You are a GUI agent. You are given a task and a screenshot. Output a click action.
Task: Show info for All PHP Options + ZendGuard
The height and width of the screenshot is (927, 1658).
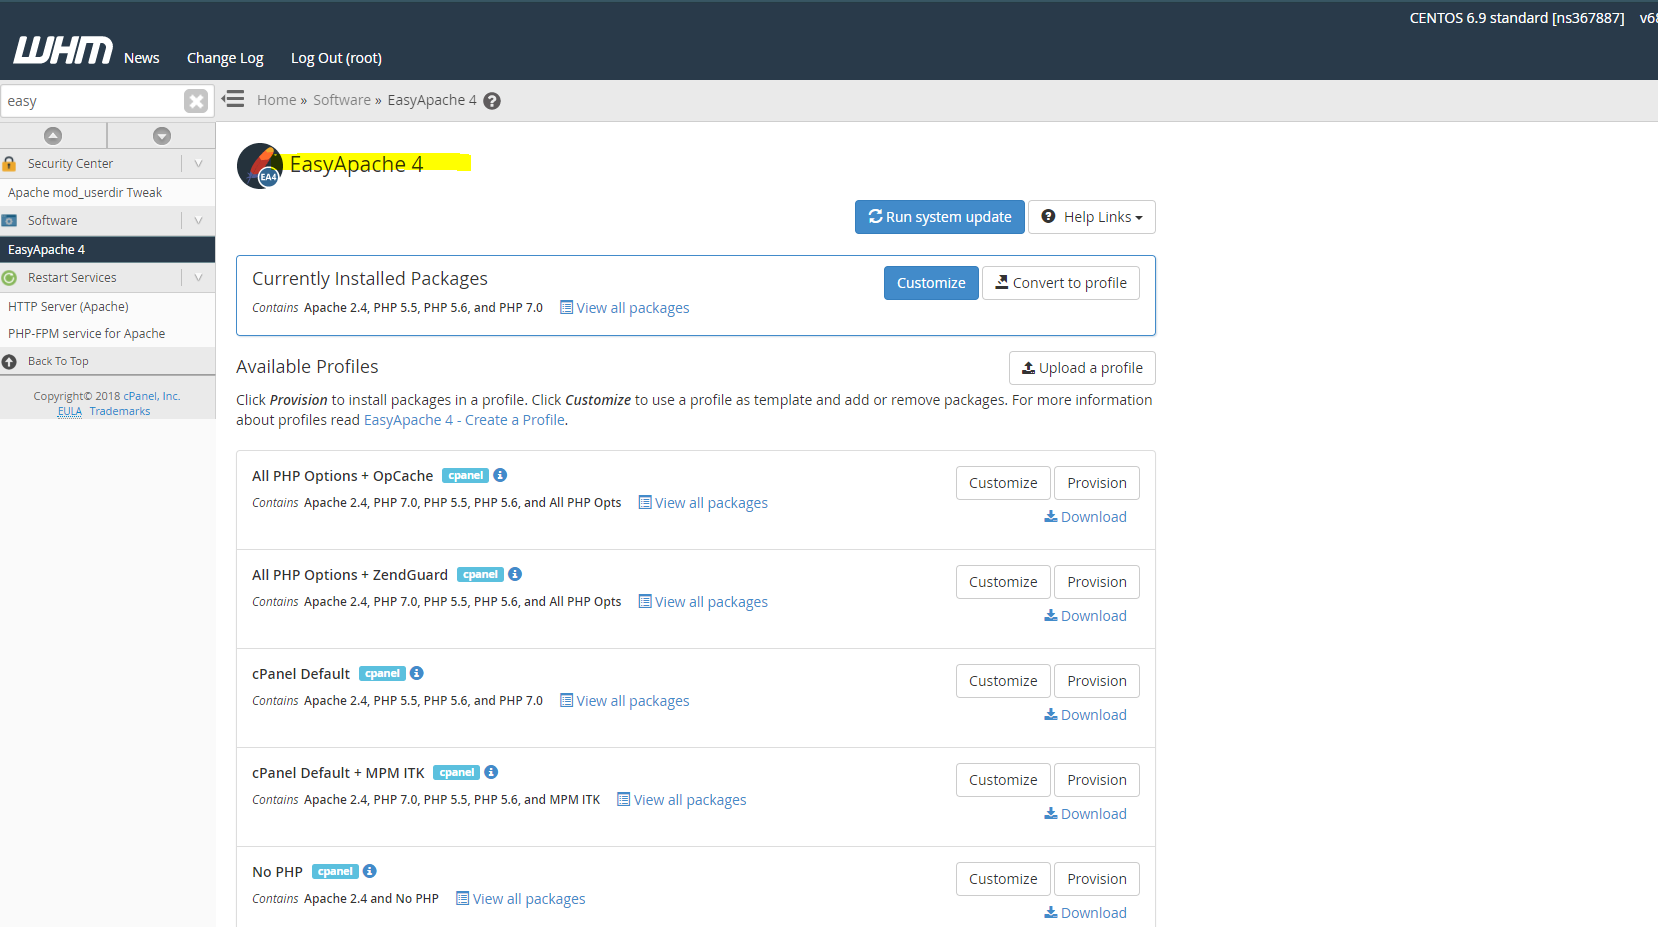515,574
